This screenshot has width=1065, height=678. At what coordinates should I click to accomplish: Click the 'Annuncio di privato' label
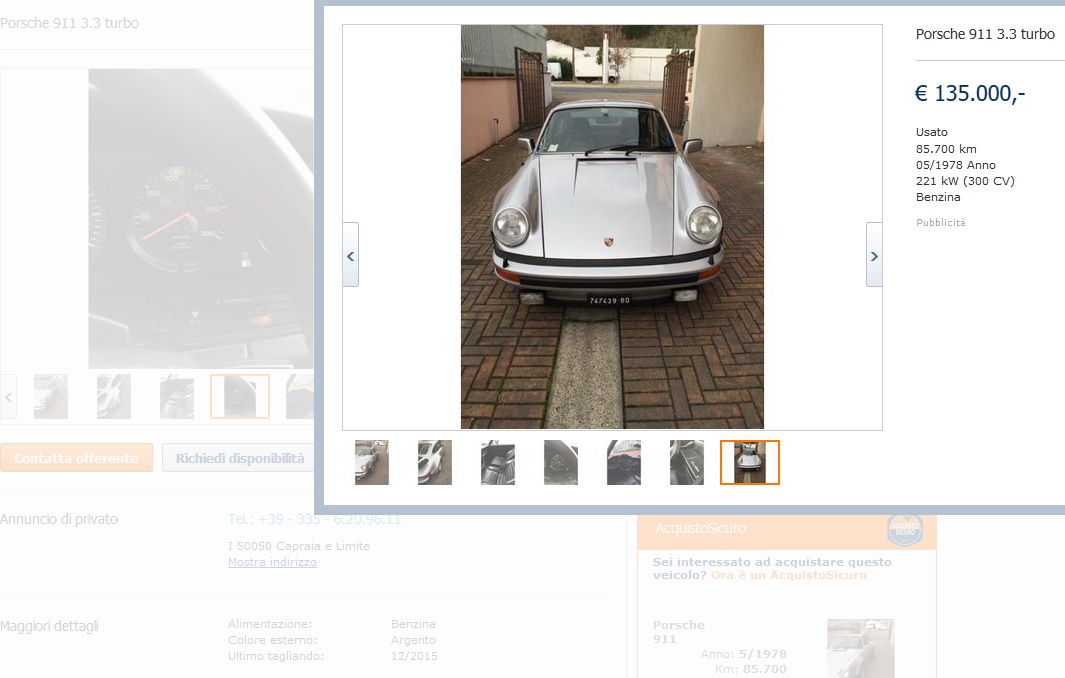[x=59, y=520]
